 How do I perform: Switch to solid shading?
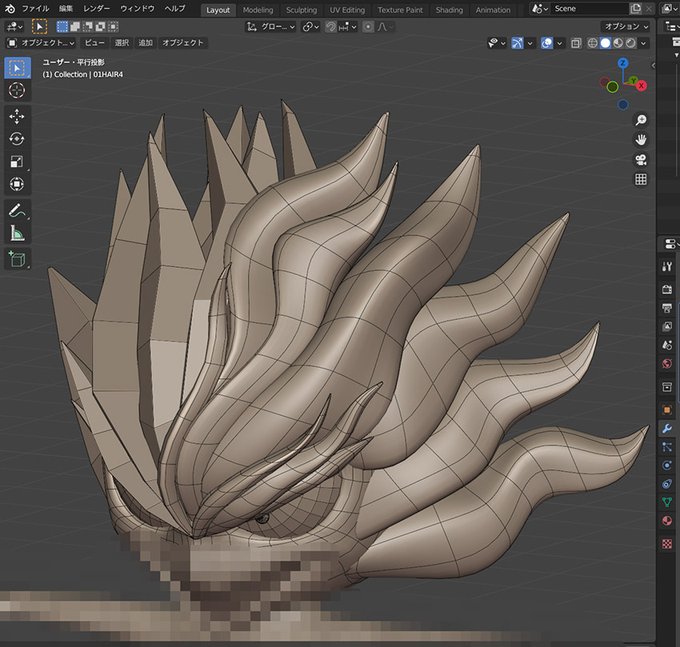(605, 43)
